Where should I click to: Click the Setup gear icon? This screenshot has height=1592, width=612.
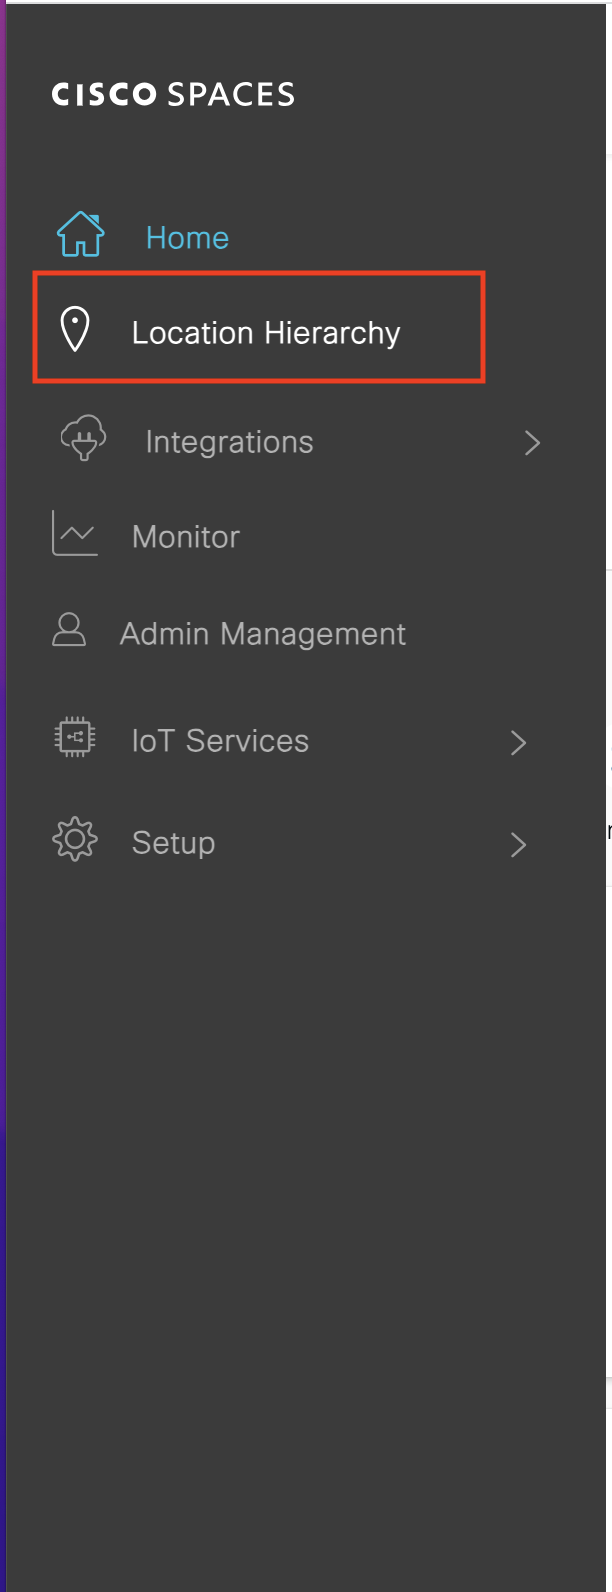[x=75, y=840]
